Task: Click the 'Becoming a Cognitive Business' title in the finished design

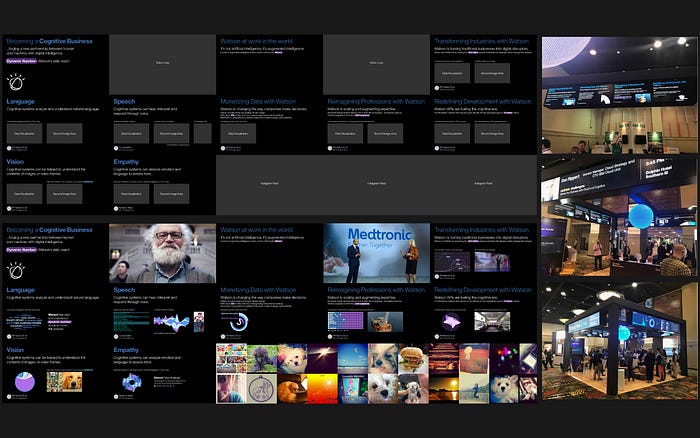Action: (x=50, y=230)
